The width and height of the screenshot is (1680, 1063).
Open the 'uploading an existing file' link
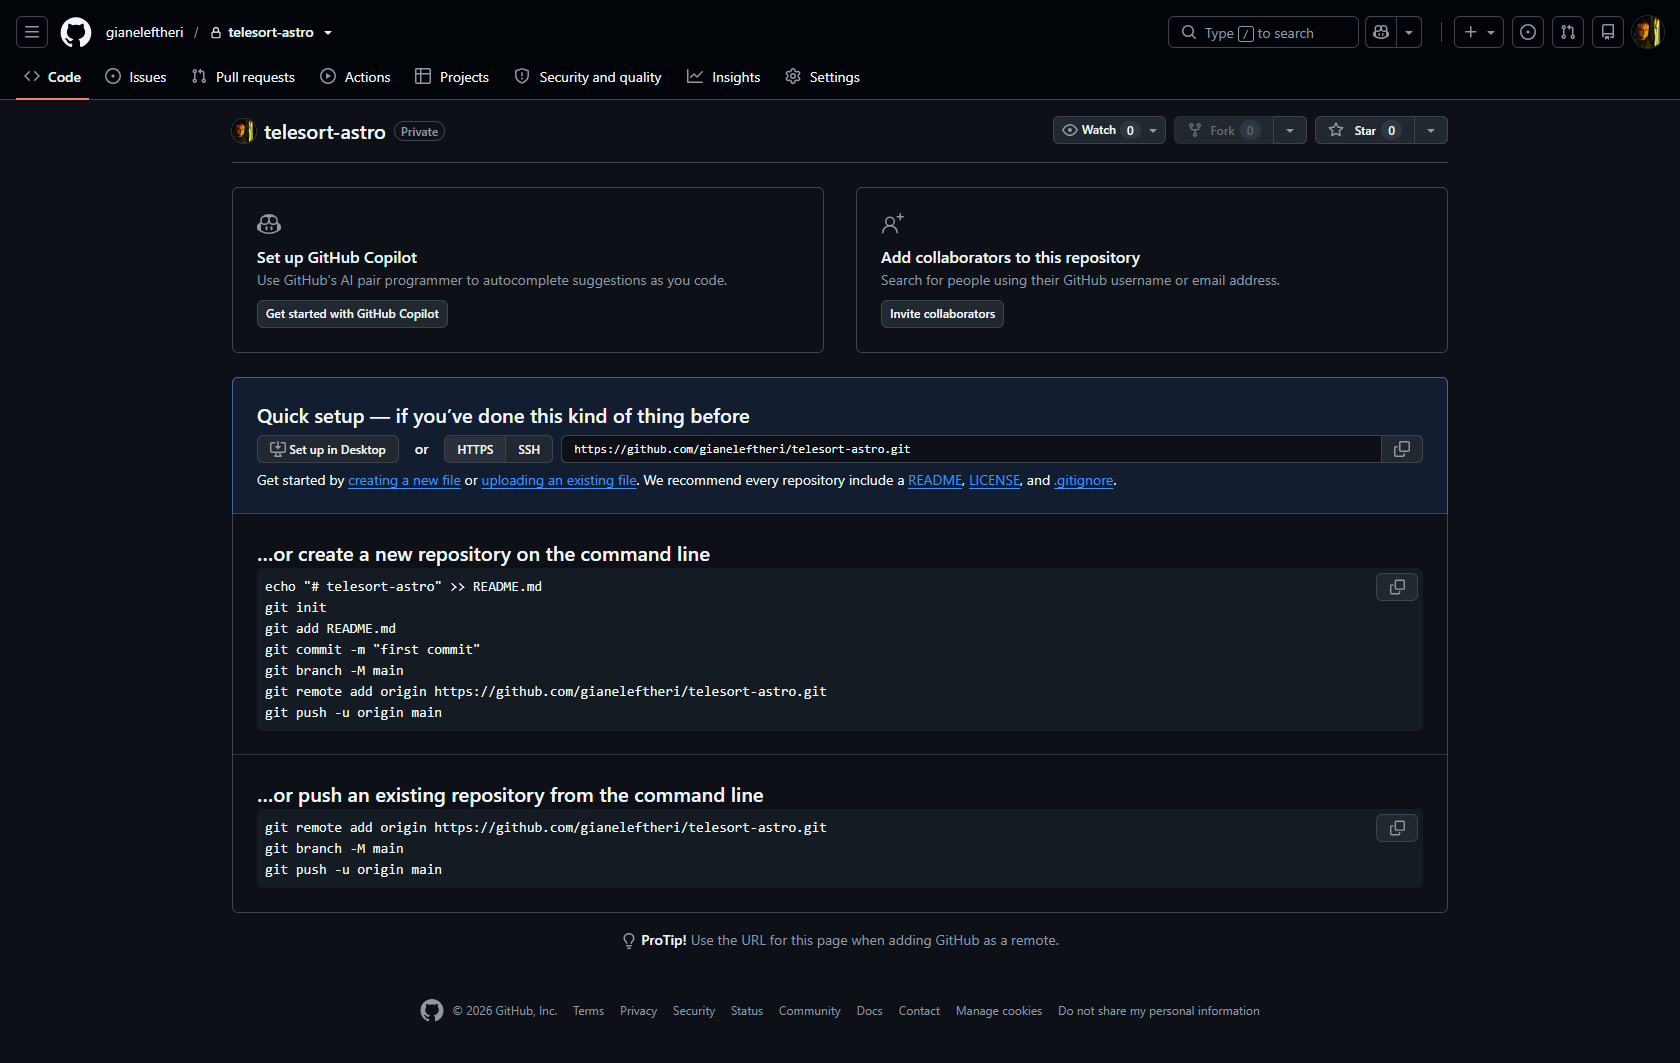coord(559,480)
